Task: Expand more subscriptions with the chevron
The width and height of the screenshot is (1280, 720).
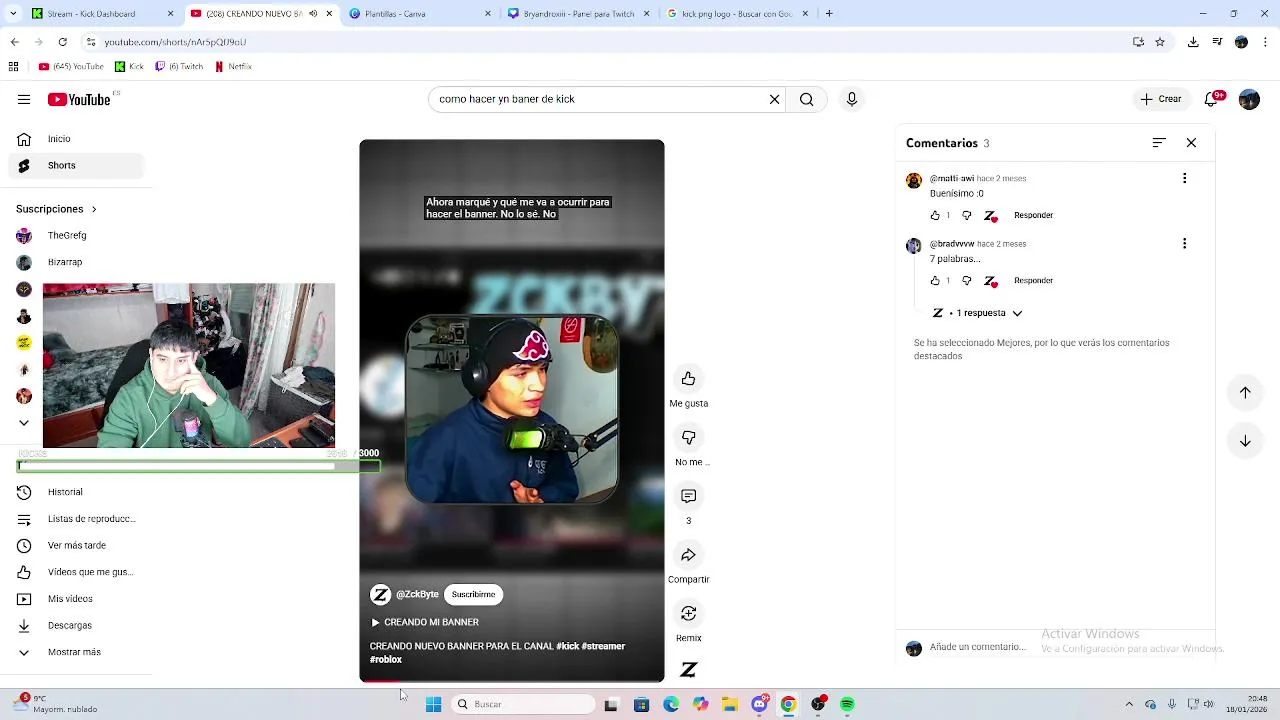Action: (24, 422)
